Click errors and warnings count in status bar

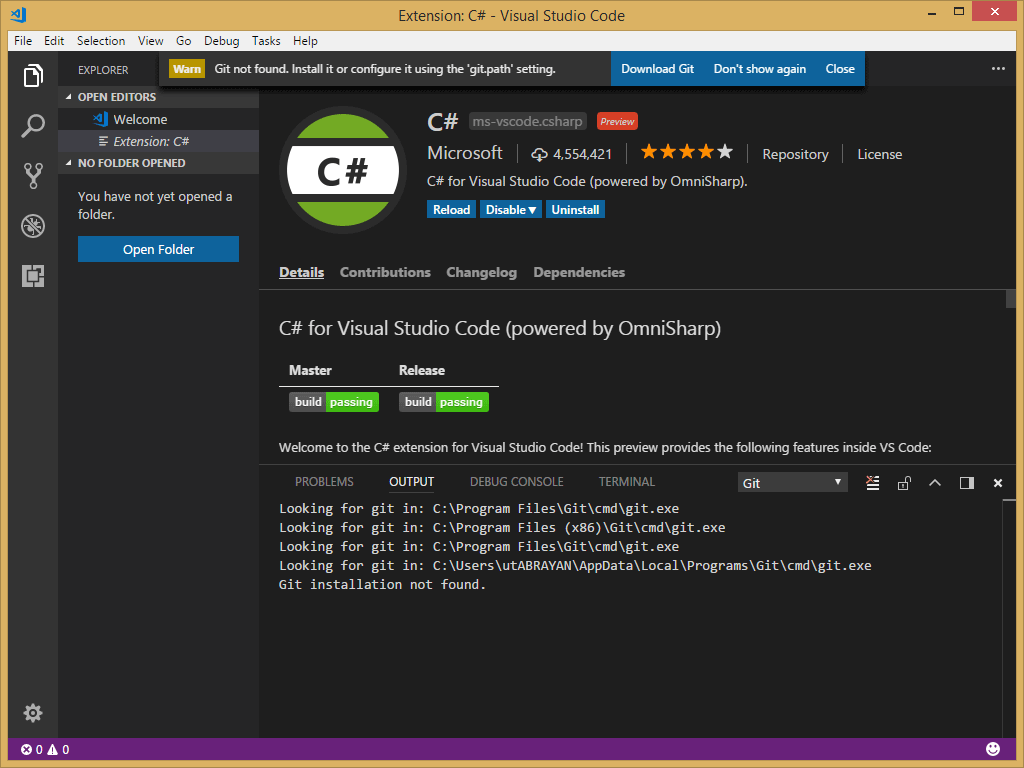click(x=45, y=750)
